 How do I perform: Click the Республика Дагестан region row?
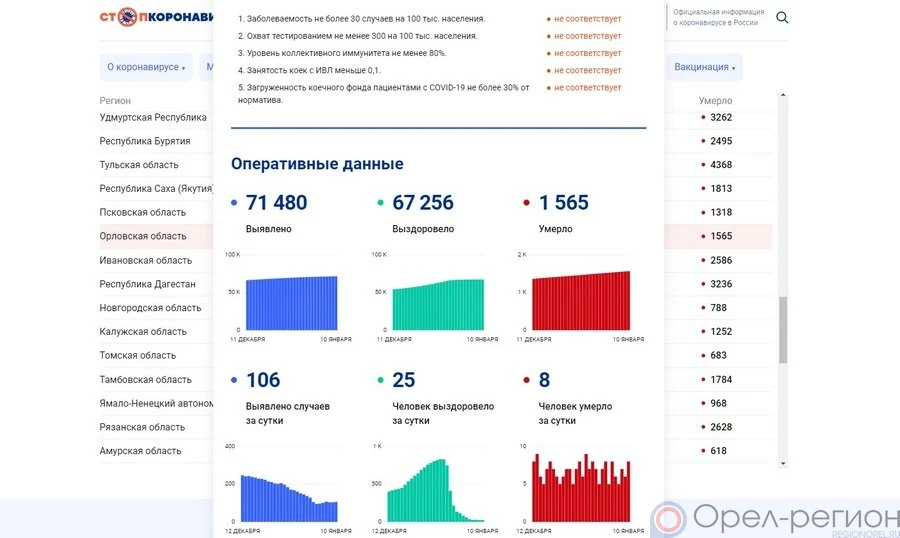pos(147,284)
